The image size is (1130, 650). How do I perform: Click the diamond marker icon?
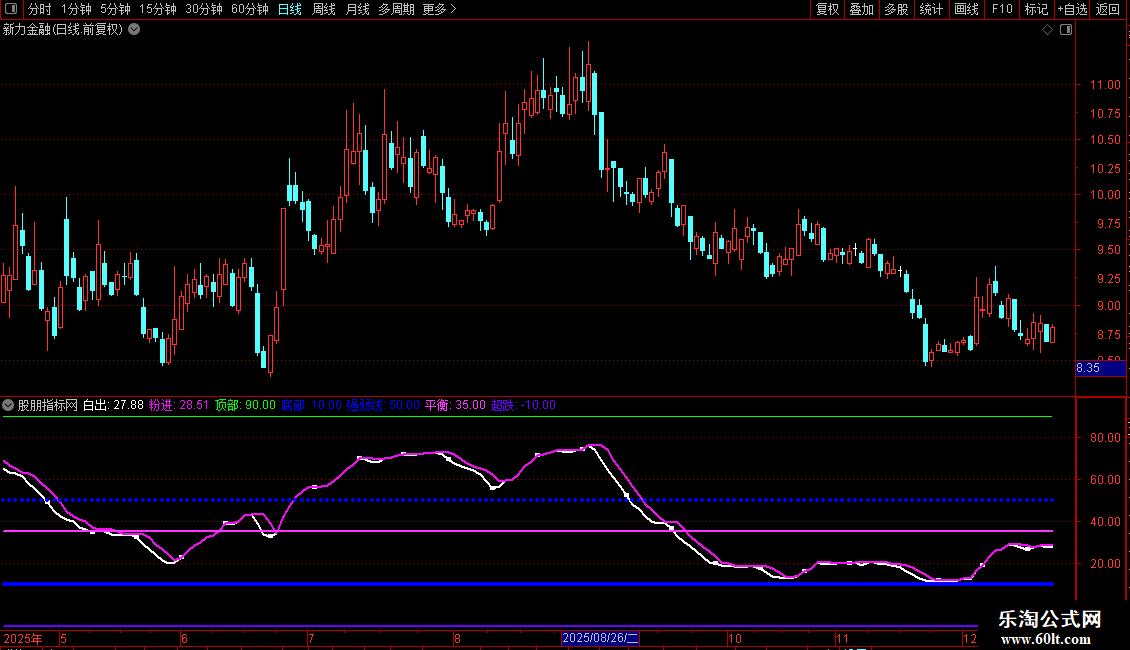(x=1047, y=30)
